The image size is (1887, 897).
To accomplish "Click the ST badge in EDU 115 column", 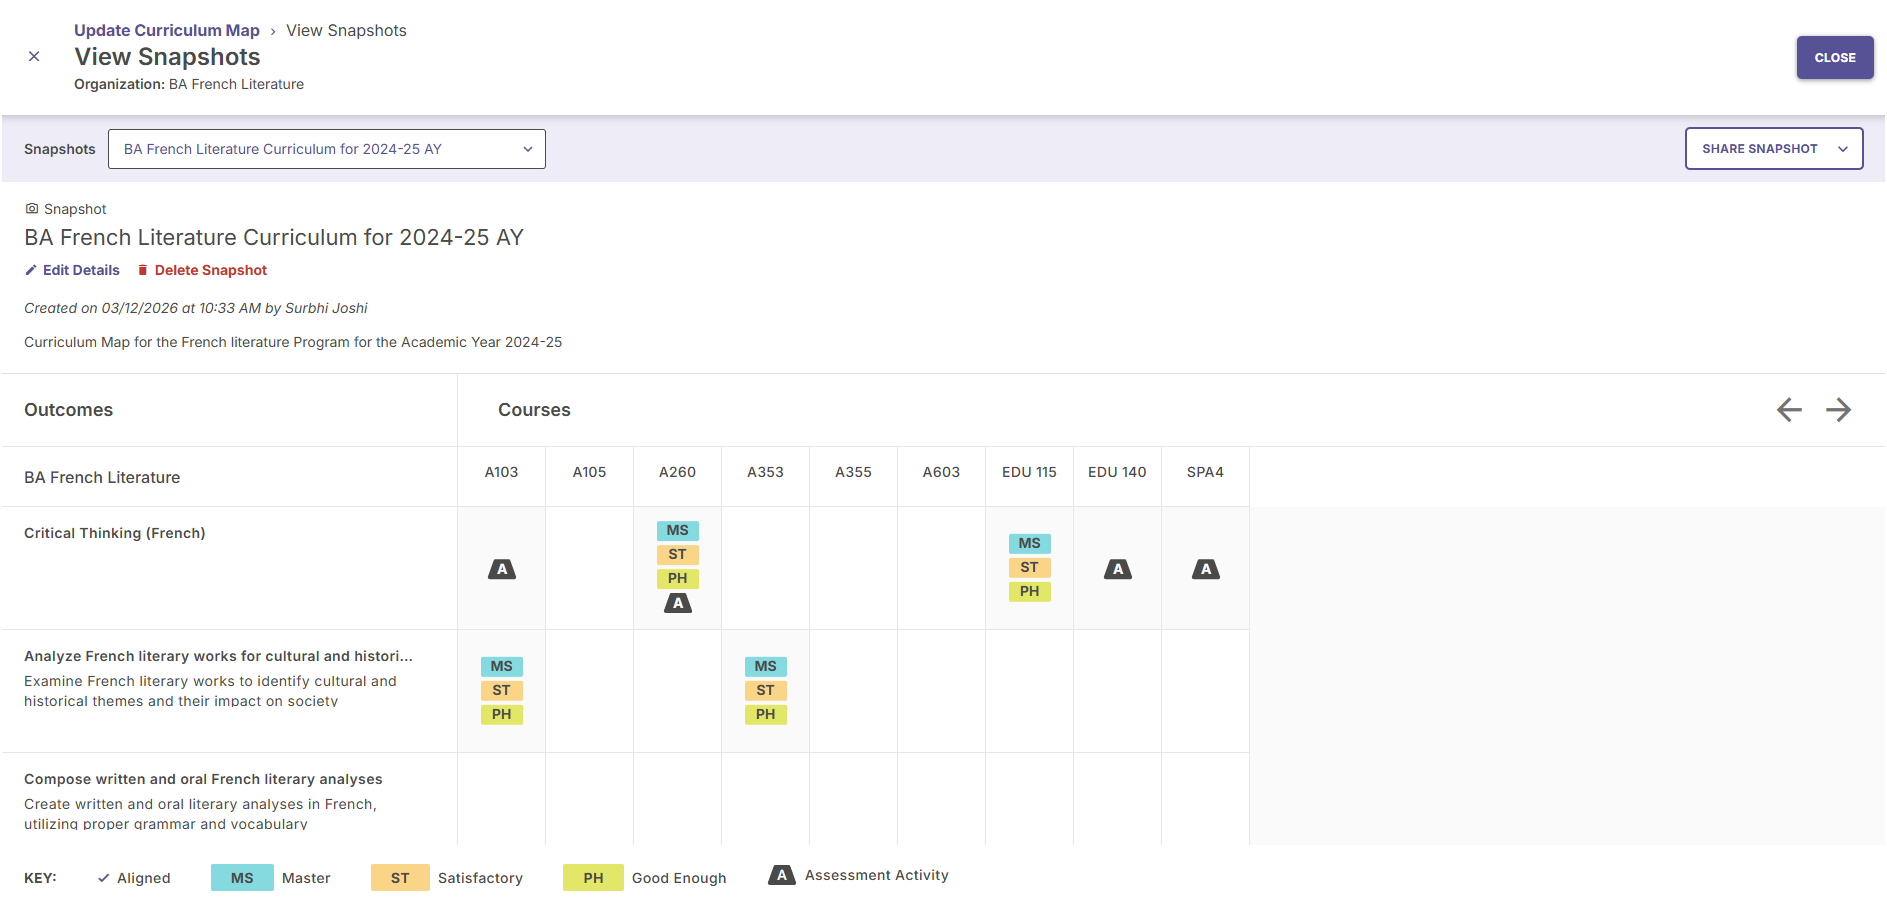I will point(1030,568).
